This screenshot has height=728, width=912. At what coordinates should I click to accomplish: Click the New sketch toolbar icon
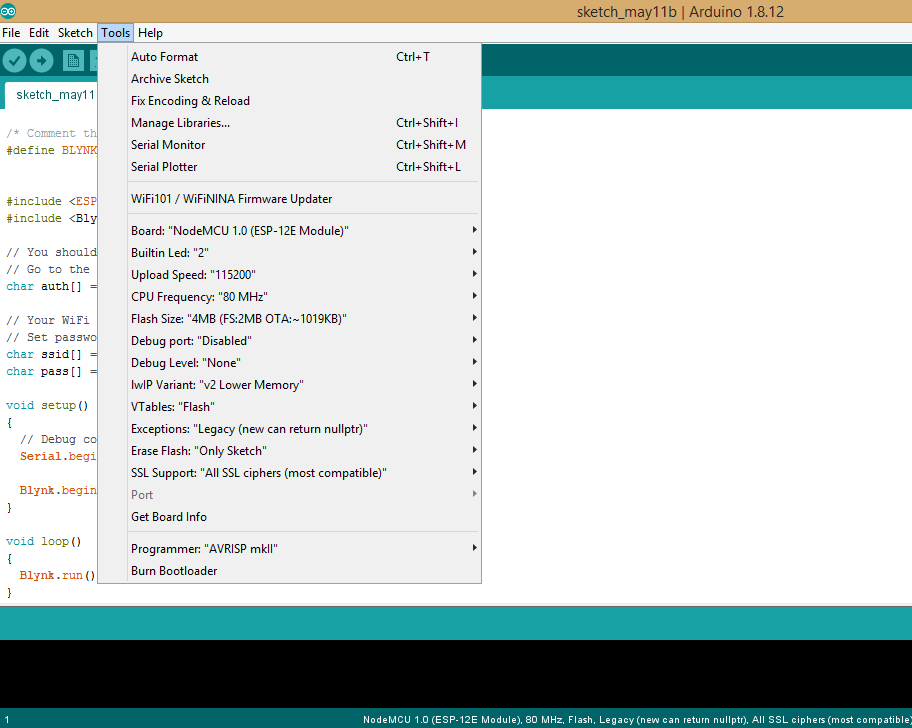pyautogui.click(x=73, y=60)
